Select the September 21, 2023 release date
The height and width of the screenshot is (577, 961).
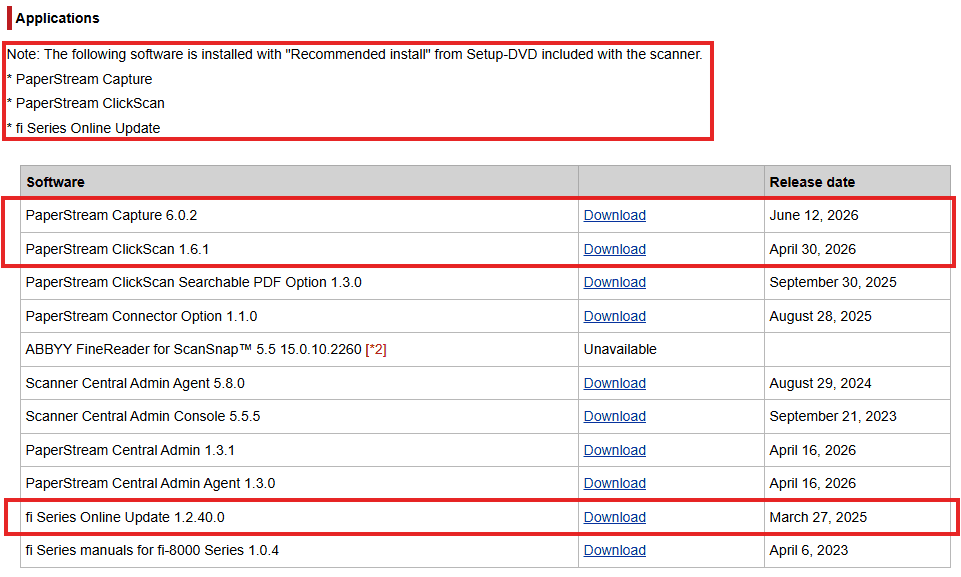(x=832, y=416)
